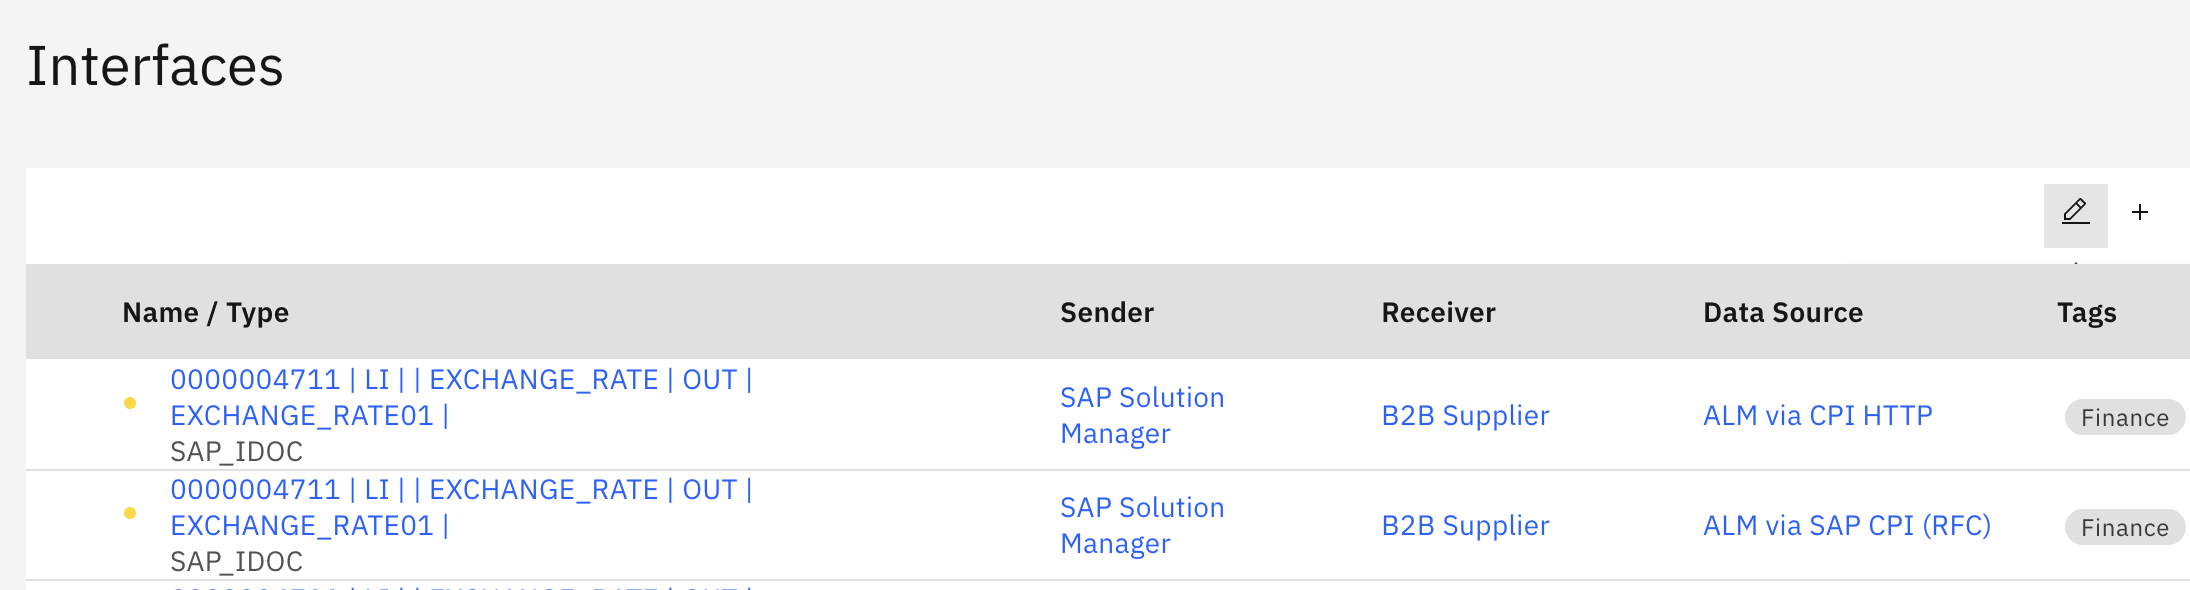Click the Sender column header
This screenshot has height=590, width=2190.
pyautogui.click(x=1106, y=313)
